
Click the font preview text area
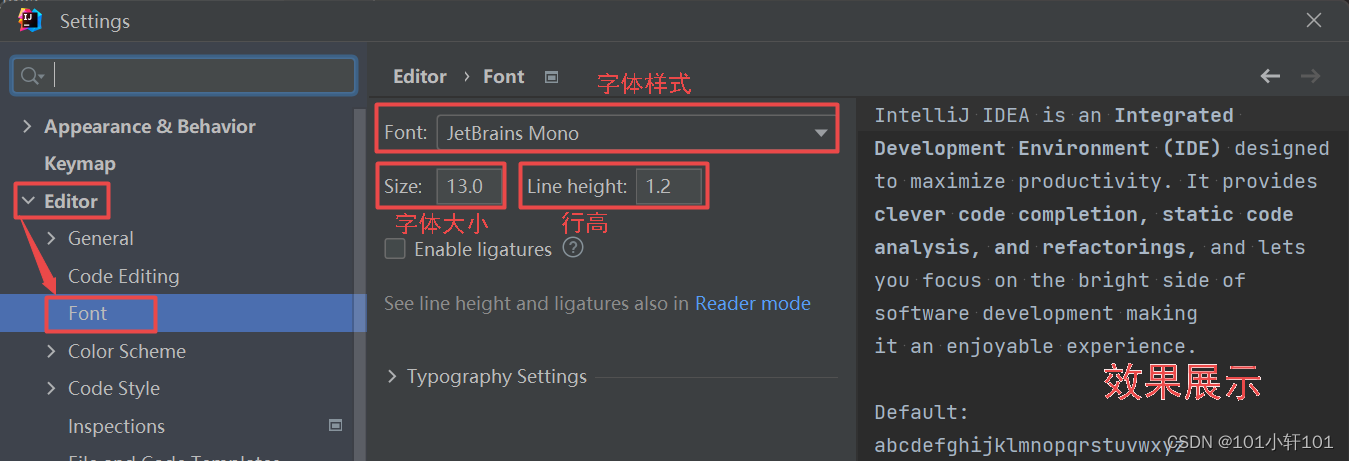pos(1102,280)
